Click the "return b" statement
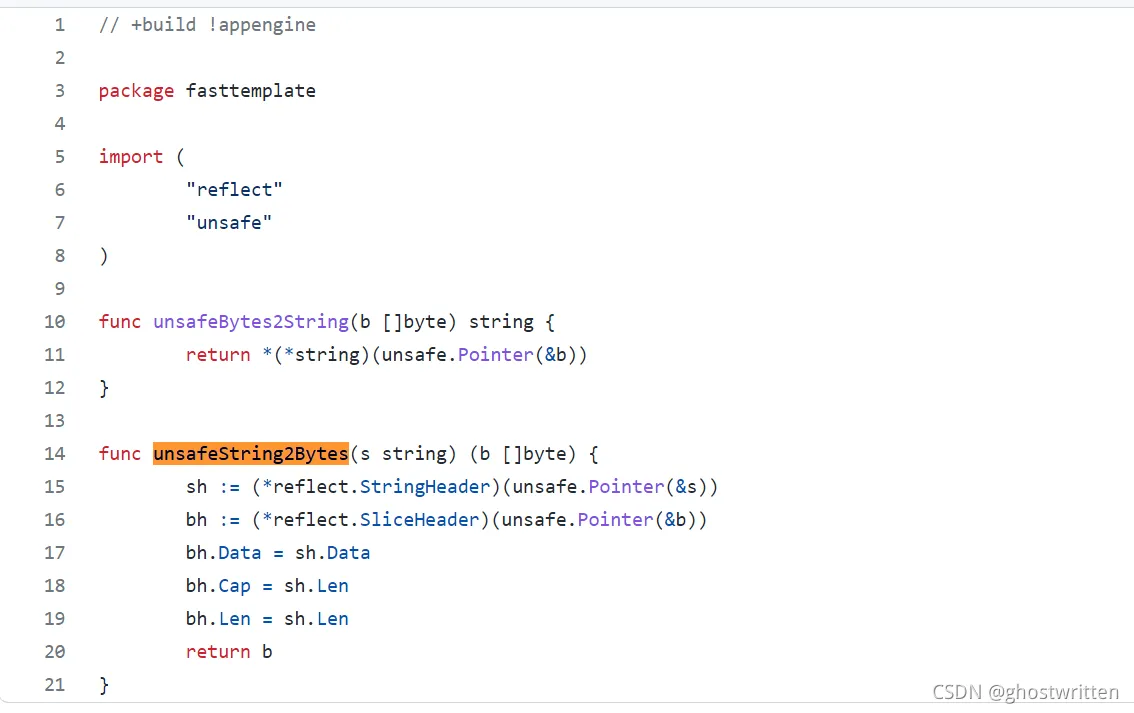This screenshot has height=713, width=1134. pyautogui.click(x=229, y=652)
